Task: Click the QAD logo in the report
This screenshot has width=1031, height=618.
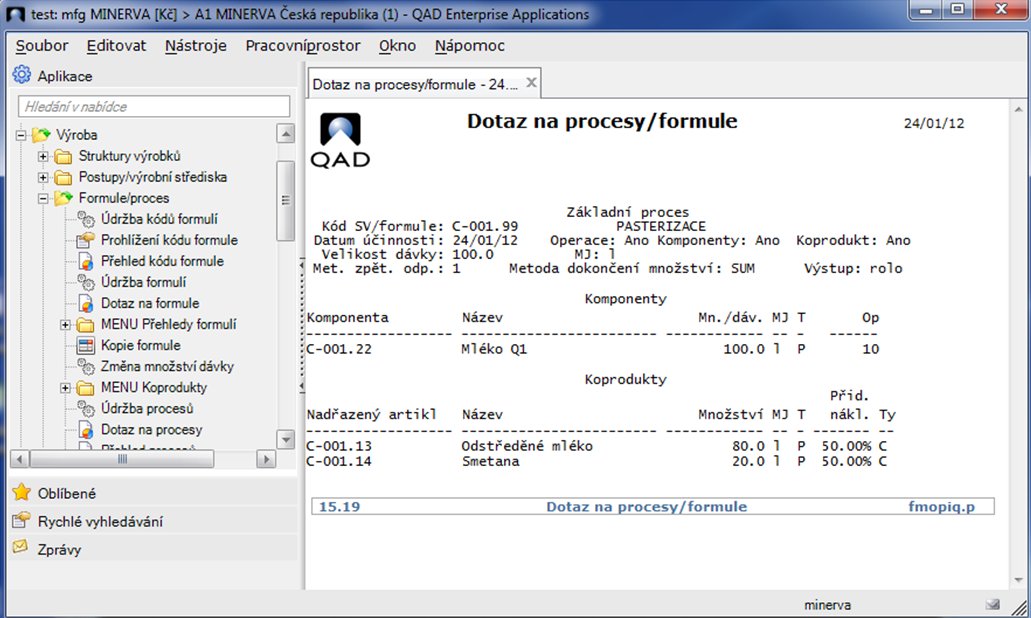Action: [340, 140]
